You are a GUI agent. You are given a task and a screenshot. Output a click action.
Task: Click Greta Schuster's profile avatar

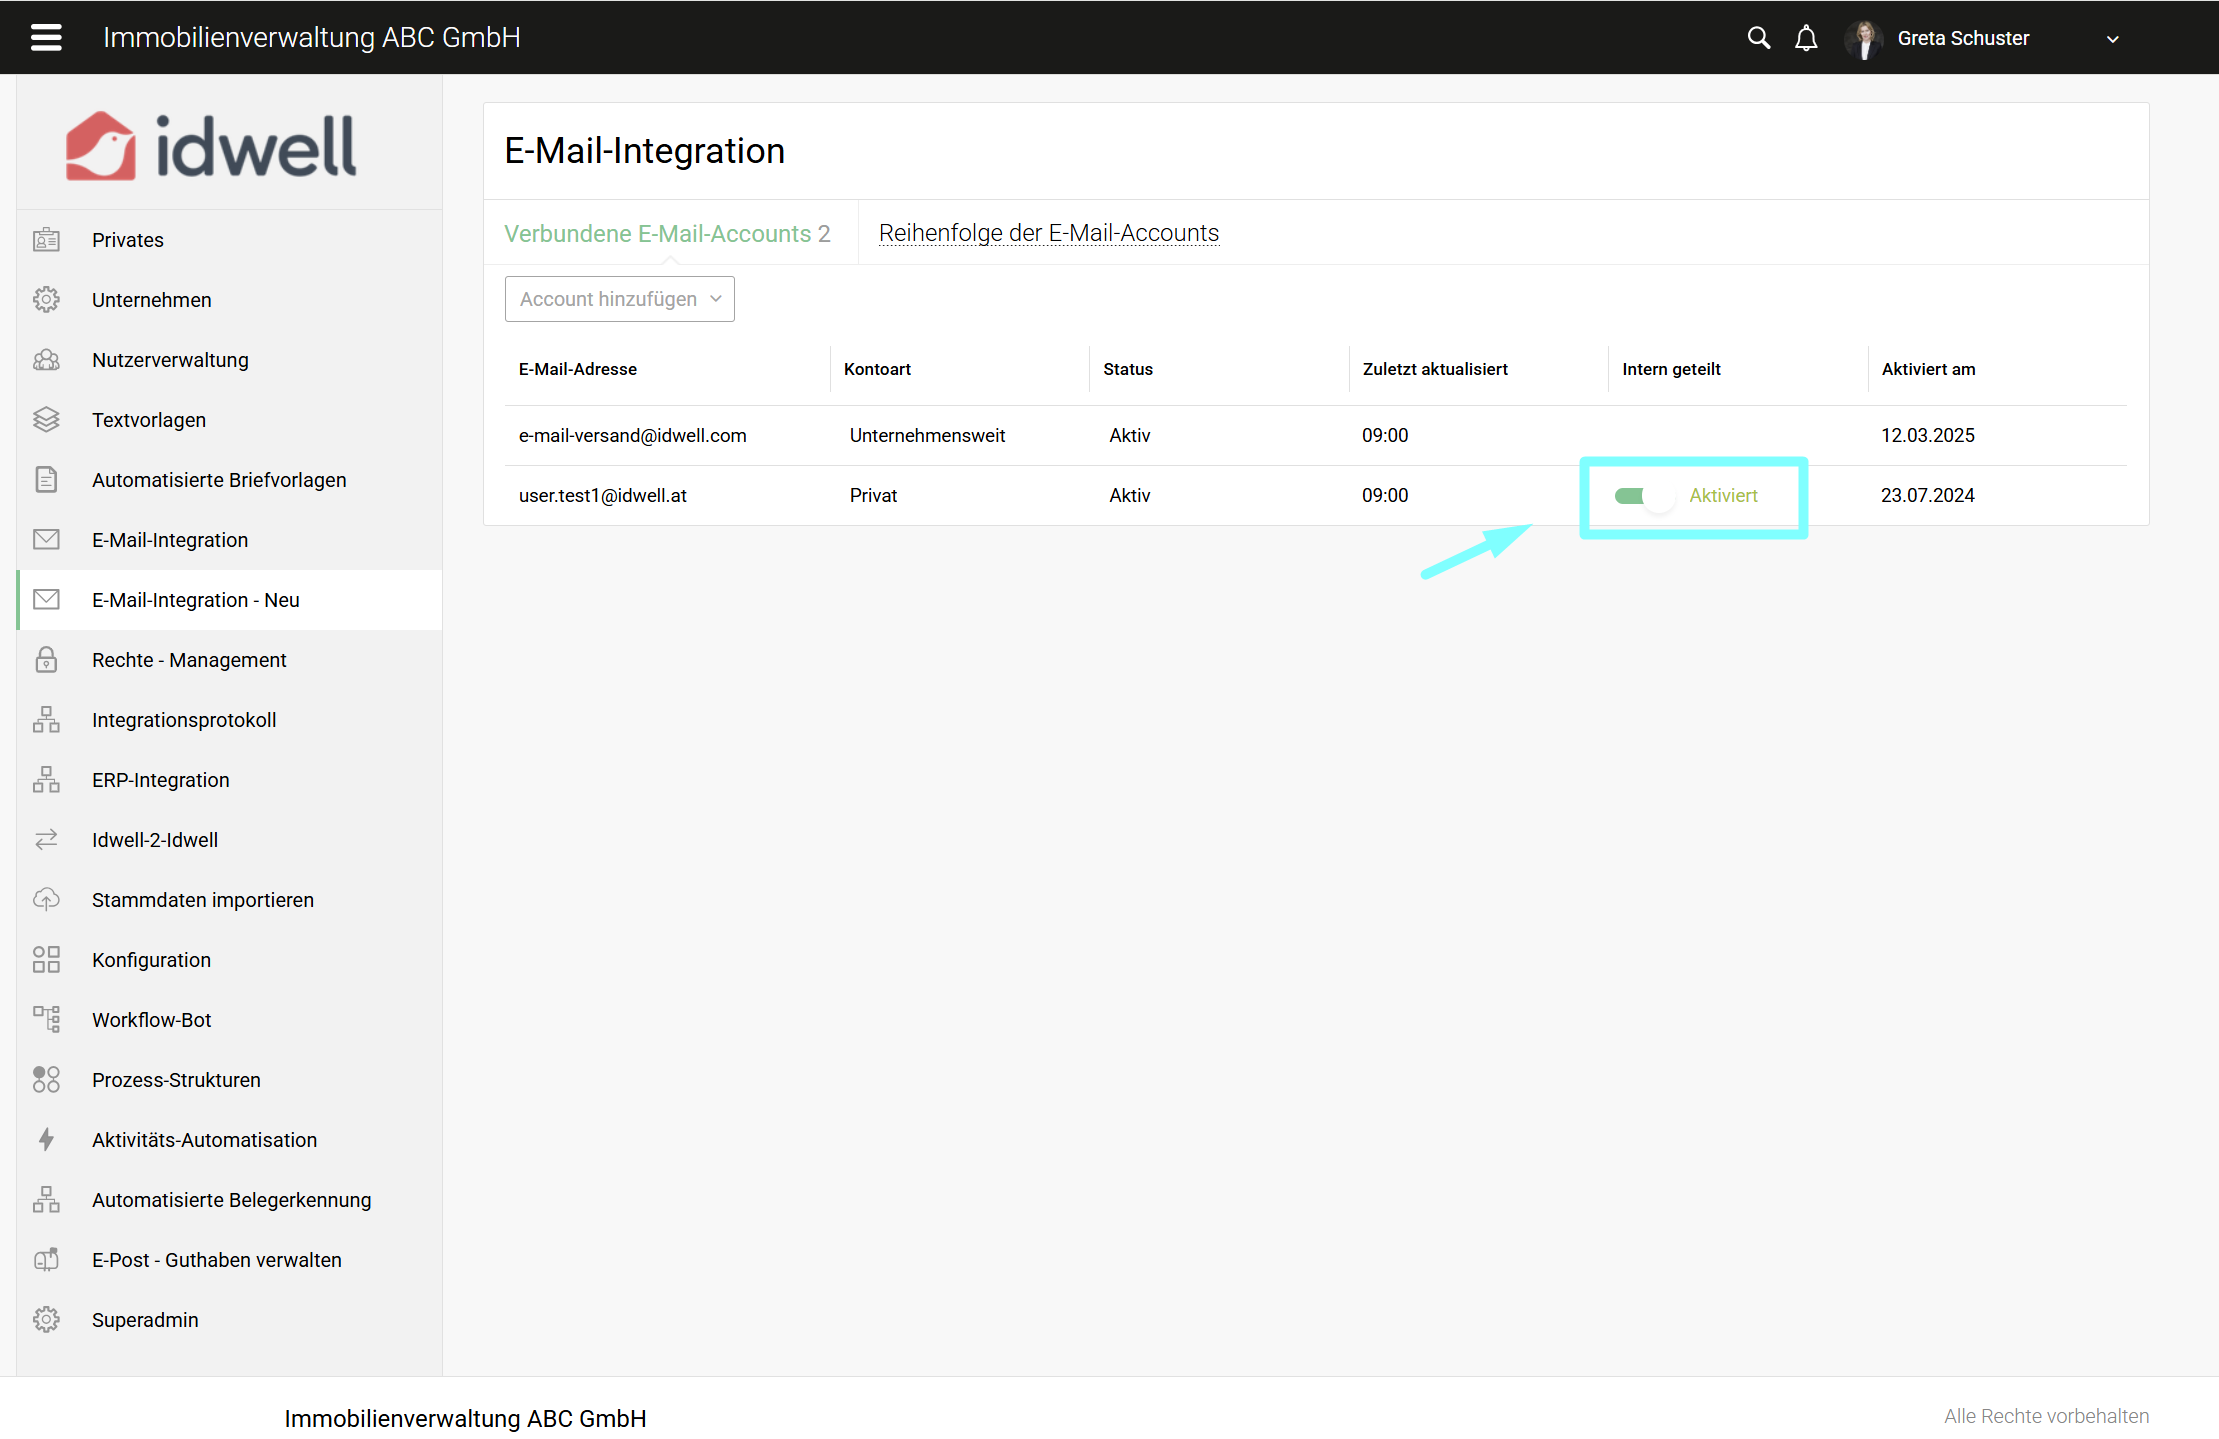click(x=1864, y=39)
